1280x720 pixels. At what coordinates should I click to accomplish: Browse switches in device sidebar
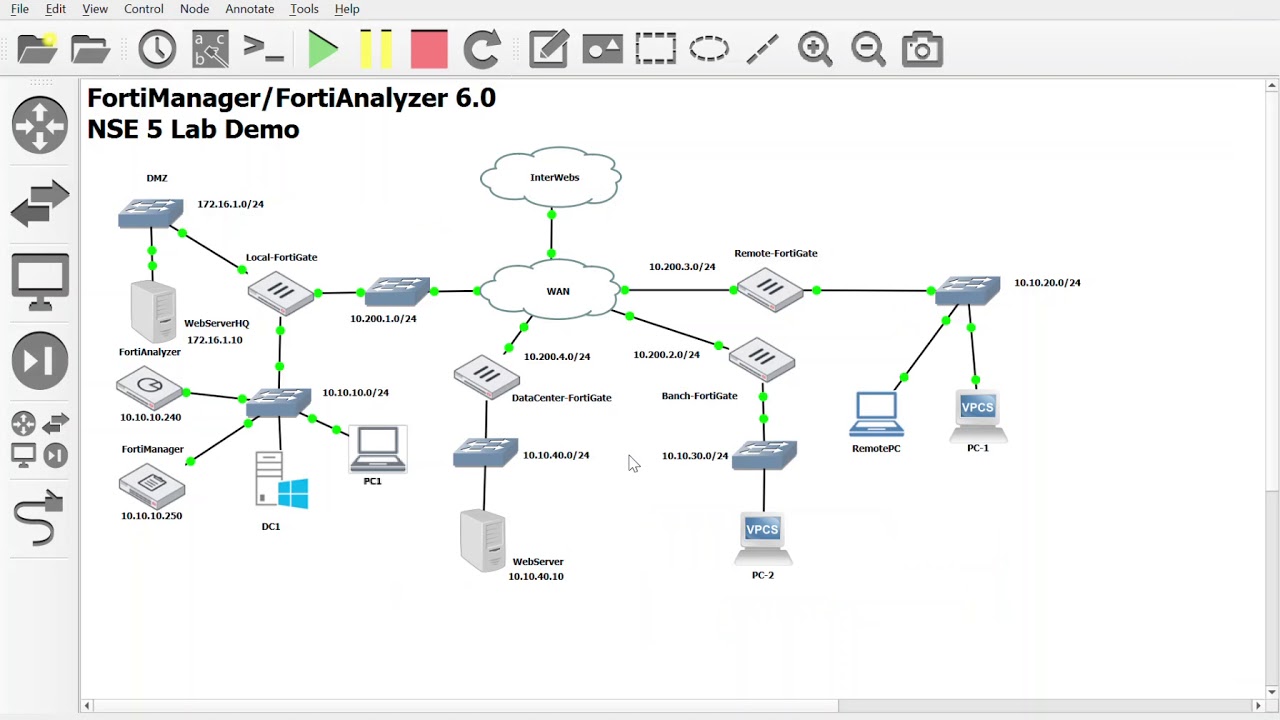pyautogui.click(x=40, y=203)
